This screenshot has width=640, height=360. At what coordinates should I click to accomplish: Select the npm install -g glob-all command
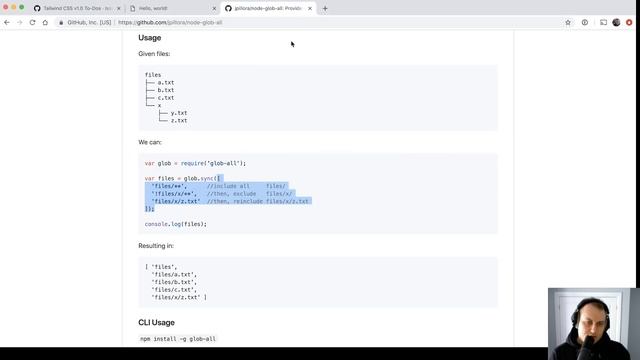[178, 339]
